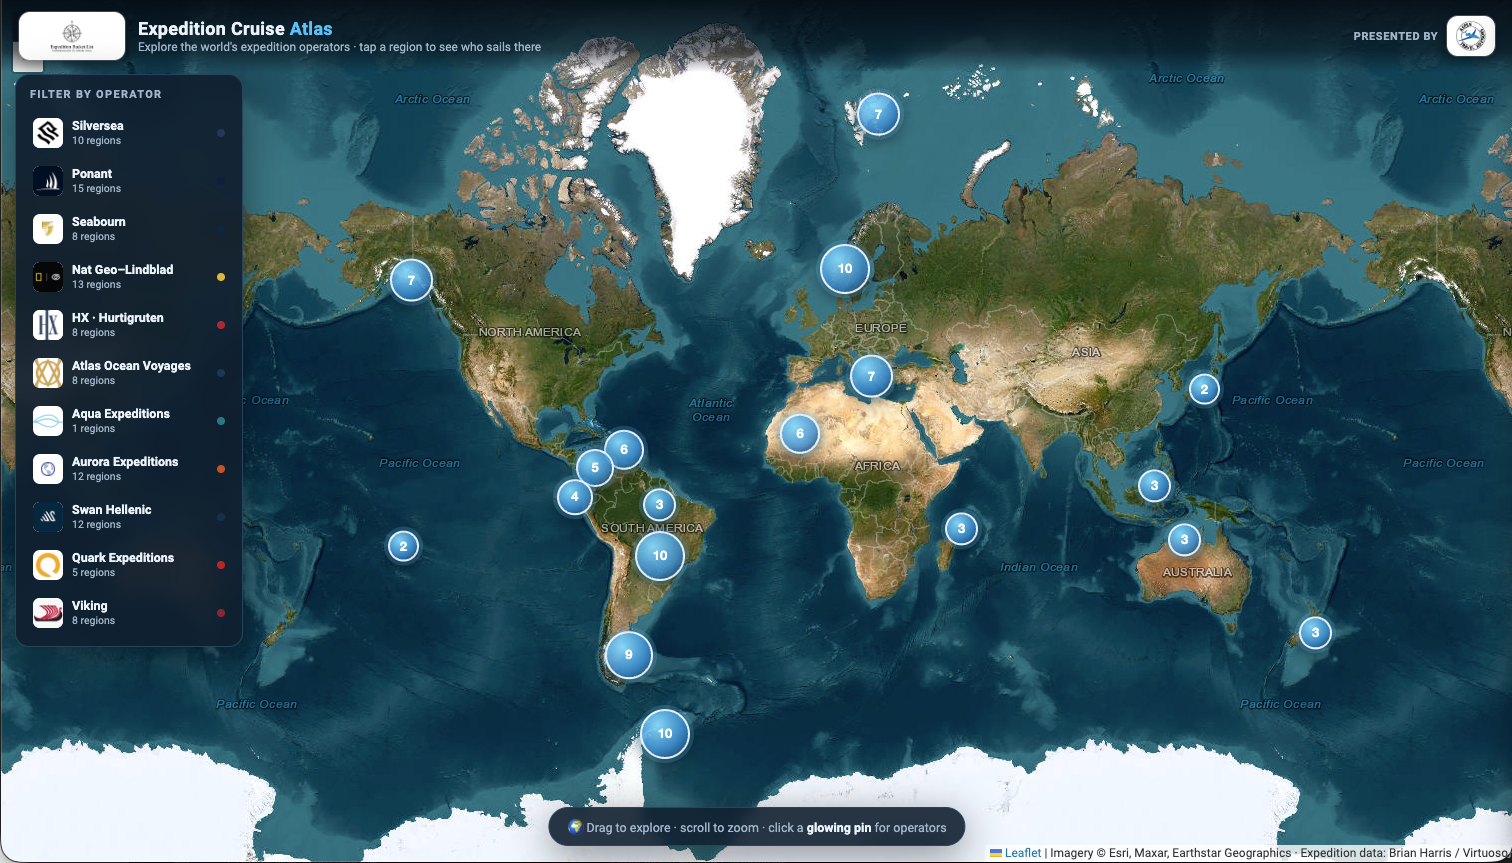1512x863 pixels.
Task: Click the 7 cluster pin near Svalbard
Action: coord(878,114)
